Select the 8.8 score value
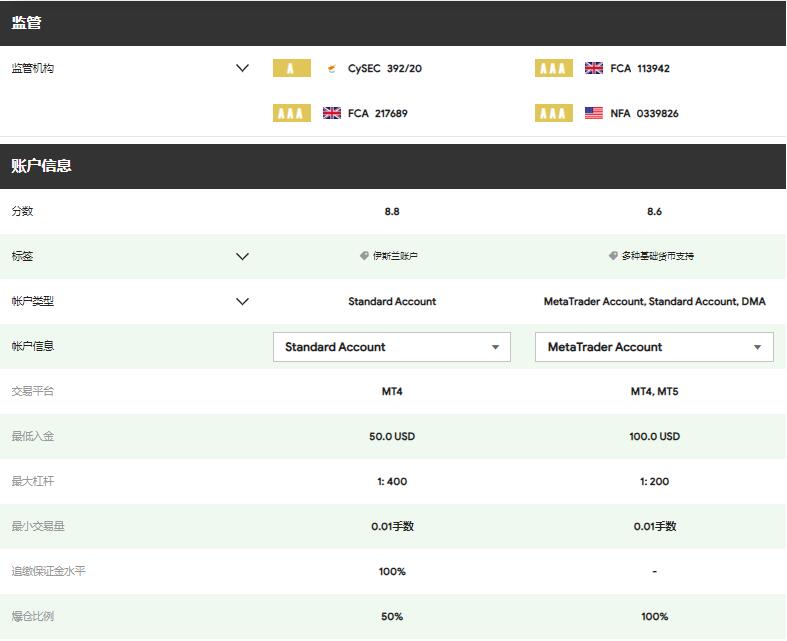The width and height of the screenshot is (787, 641). pyautogui.click(x=392, y=212)
